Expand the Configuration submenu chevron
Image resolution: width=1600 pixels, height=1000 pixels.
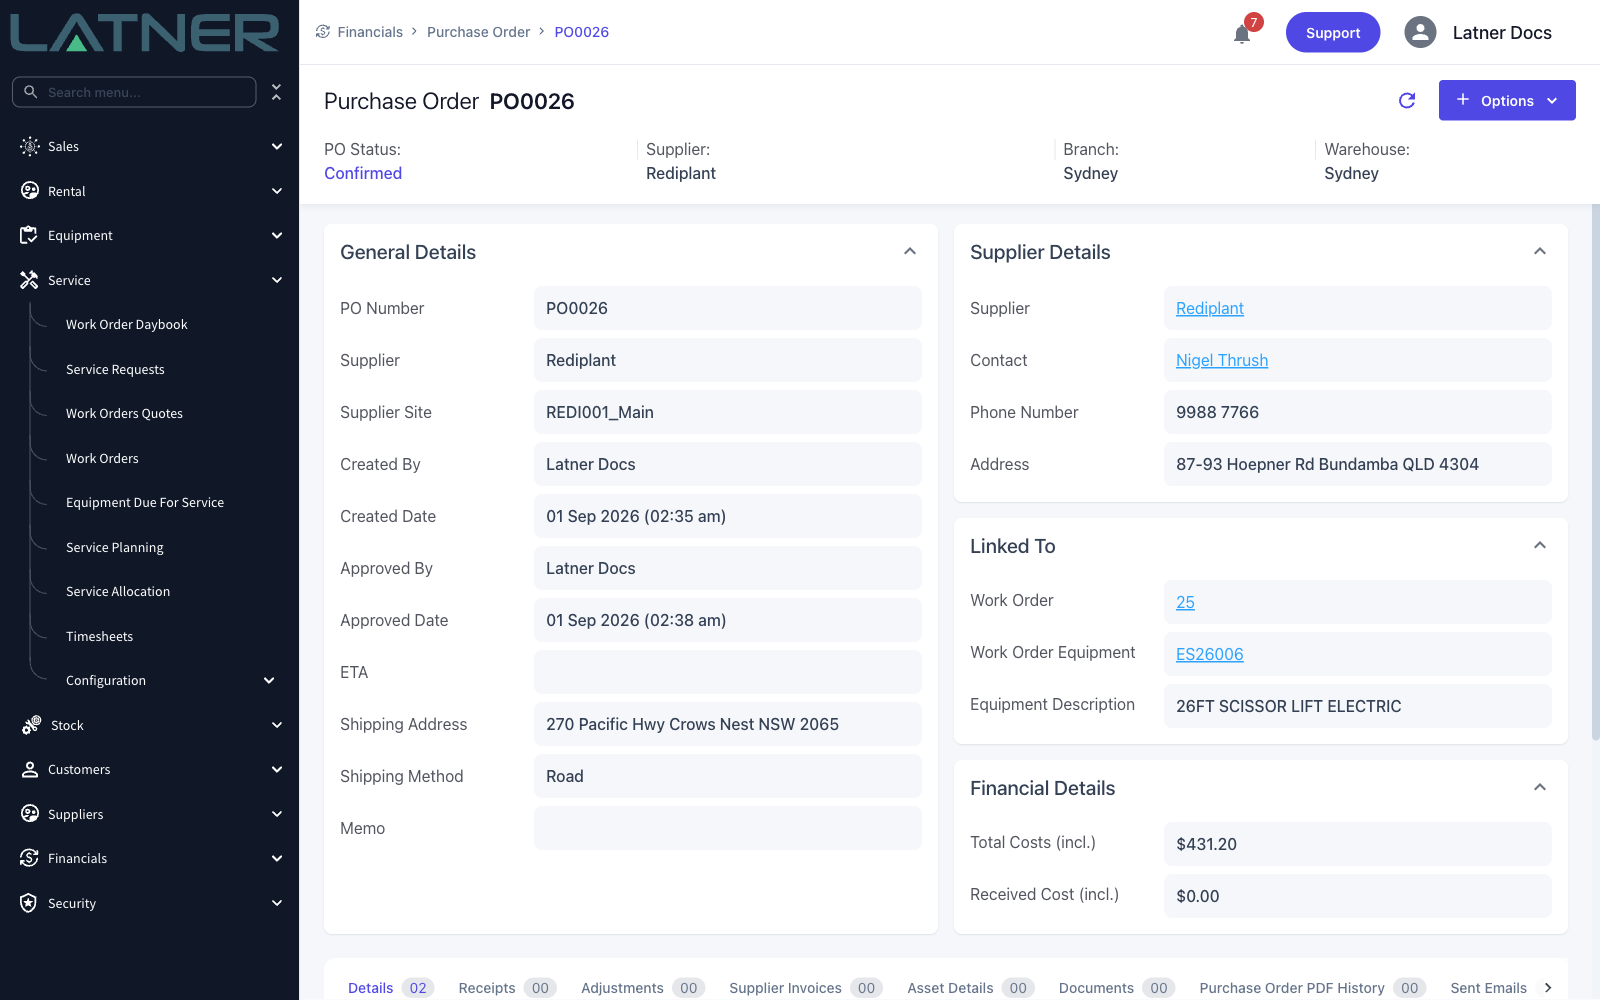click(269, 680)
